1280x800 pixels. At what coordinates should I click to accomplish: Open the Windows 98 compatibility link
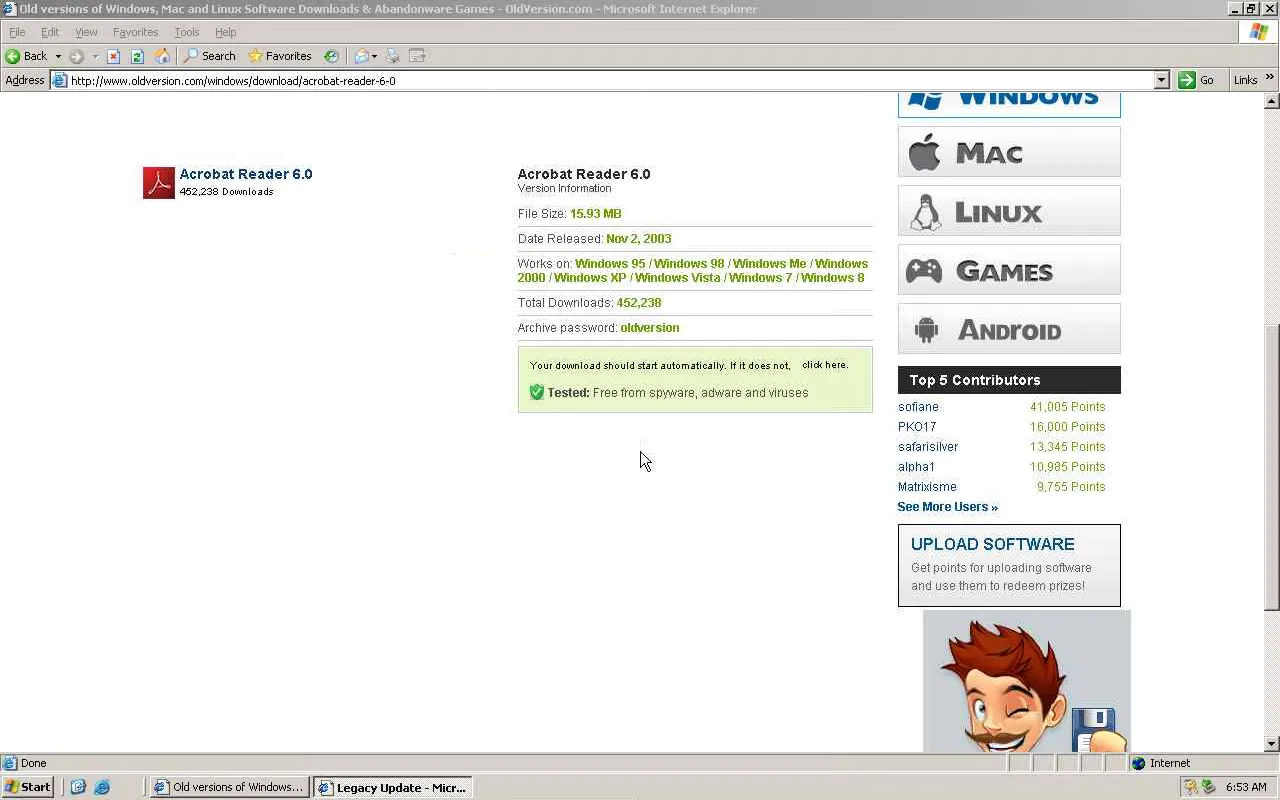point(689,264)
